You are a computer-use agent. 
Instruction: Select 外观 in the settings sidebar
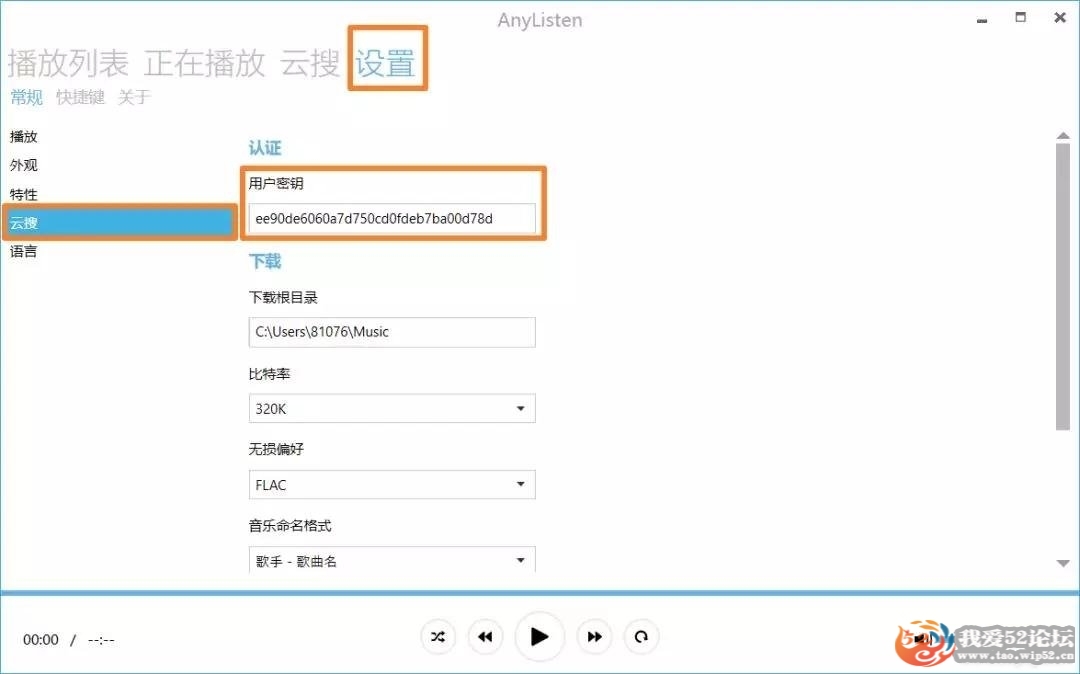(x=23, y=165)
